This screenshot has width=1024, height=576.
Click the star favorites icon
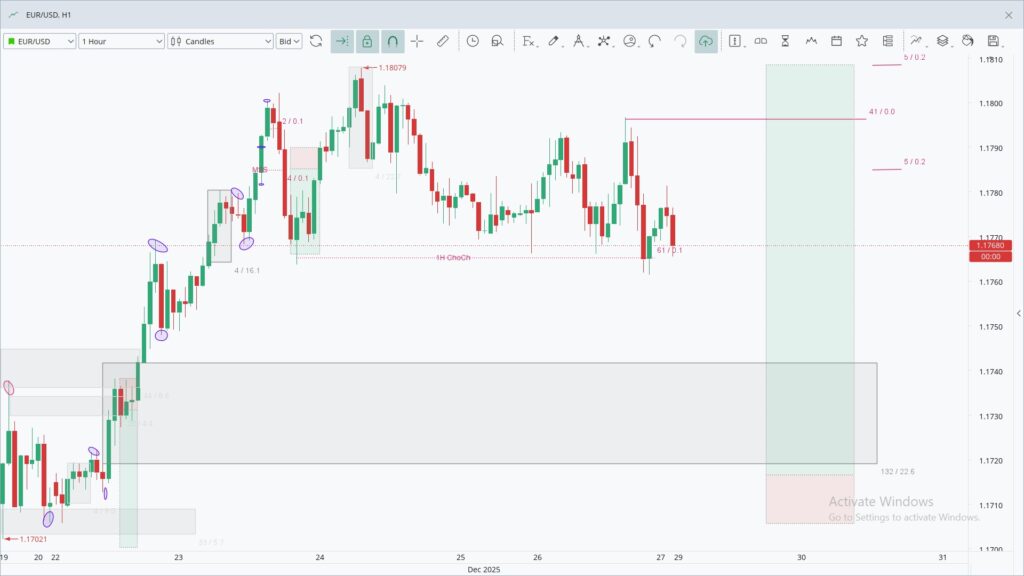click(862, 41)
